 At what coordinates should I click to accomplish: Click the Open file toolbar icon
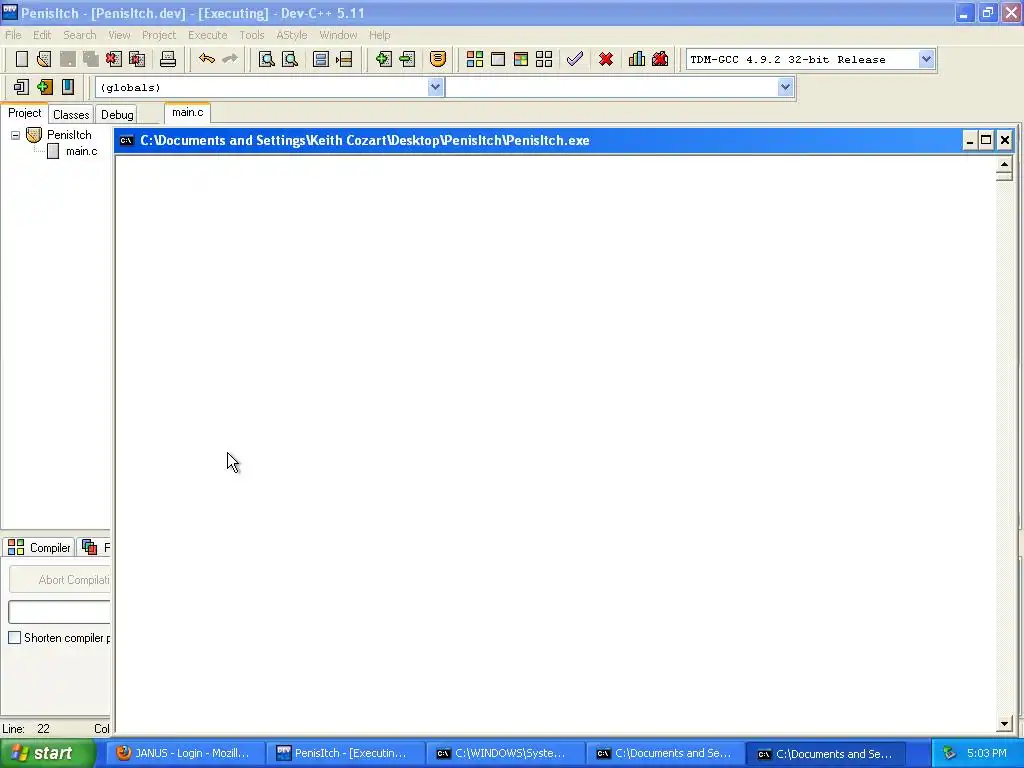pyautogui.click(x=44, y=59)
